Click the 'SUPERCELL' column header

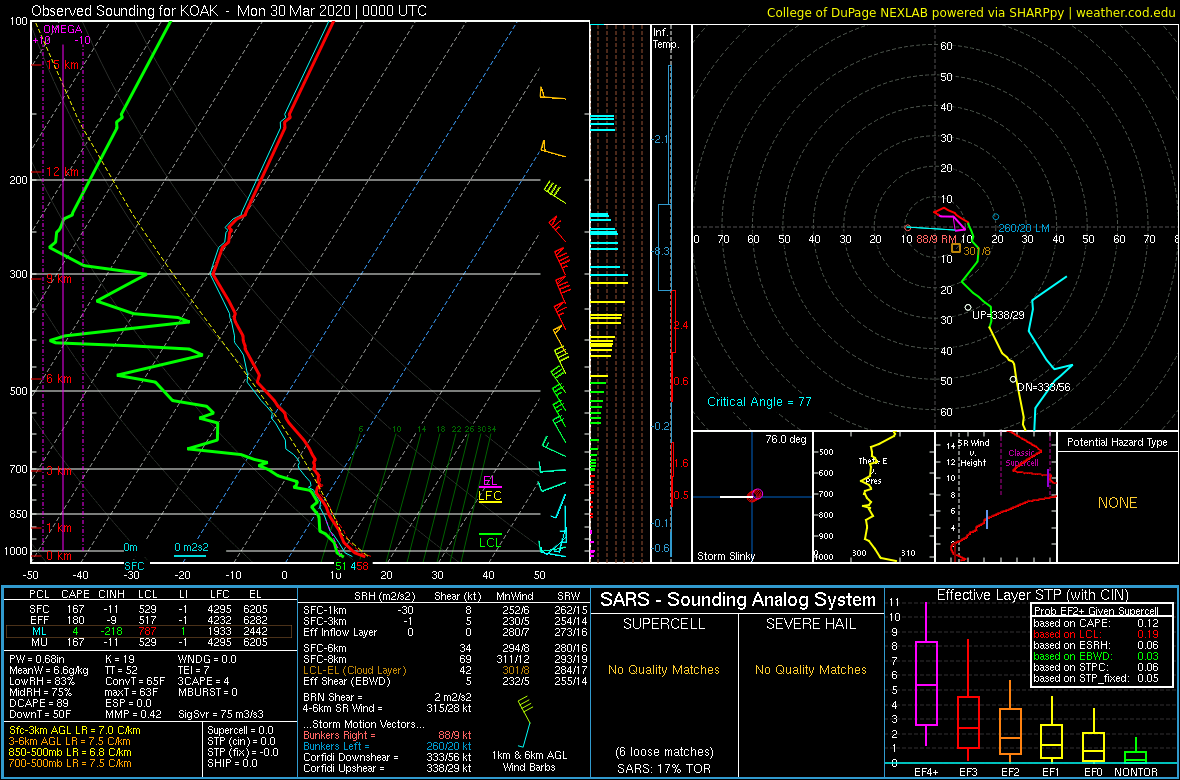(665, 626)
